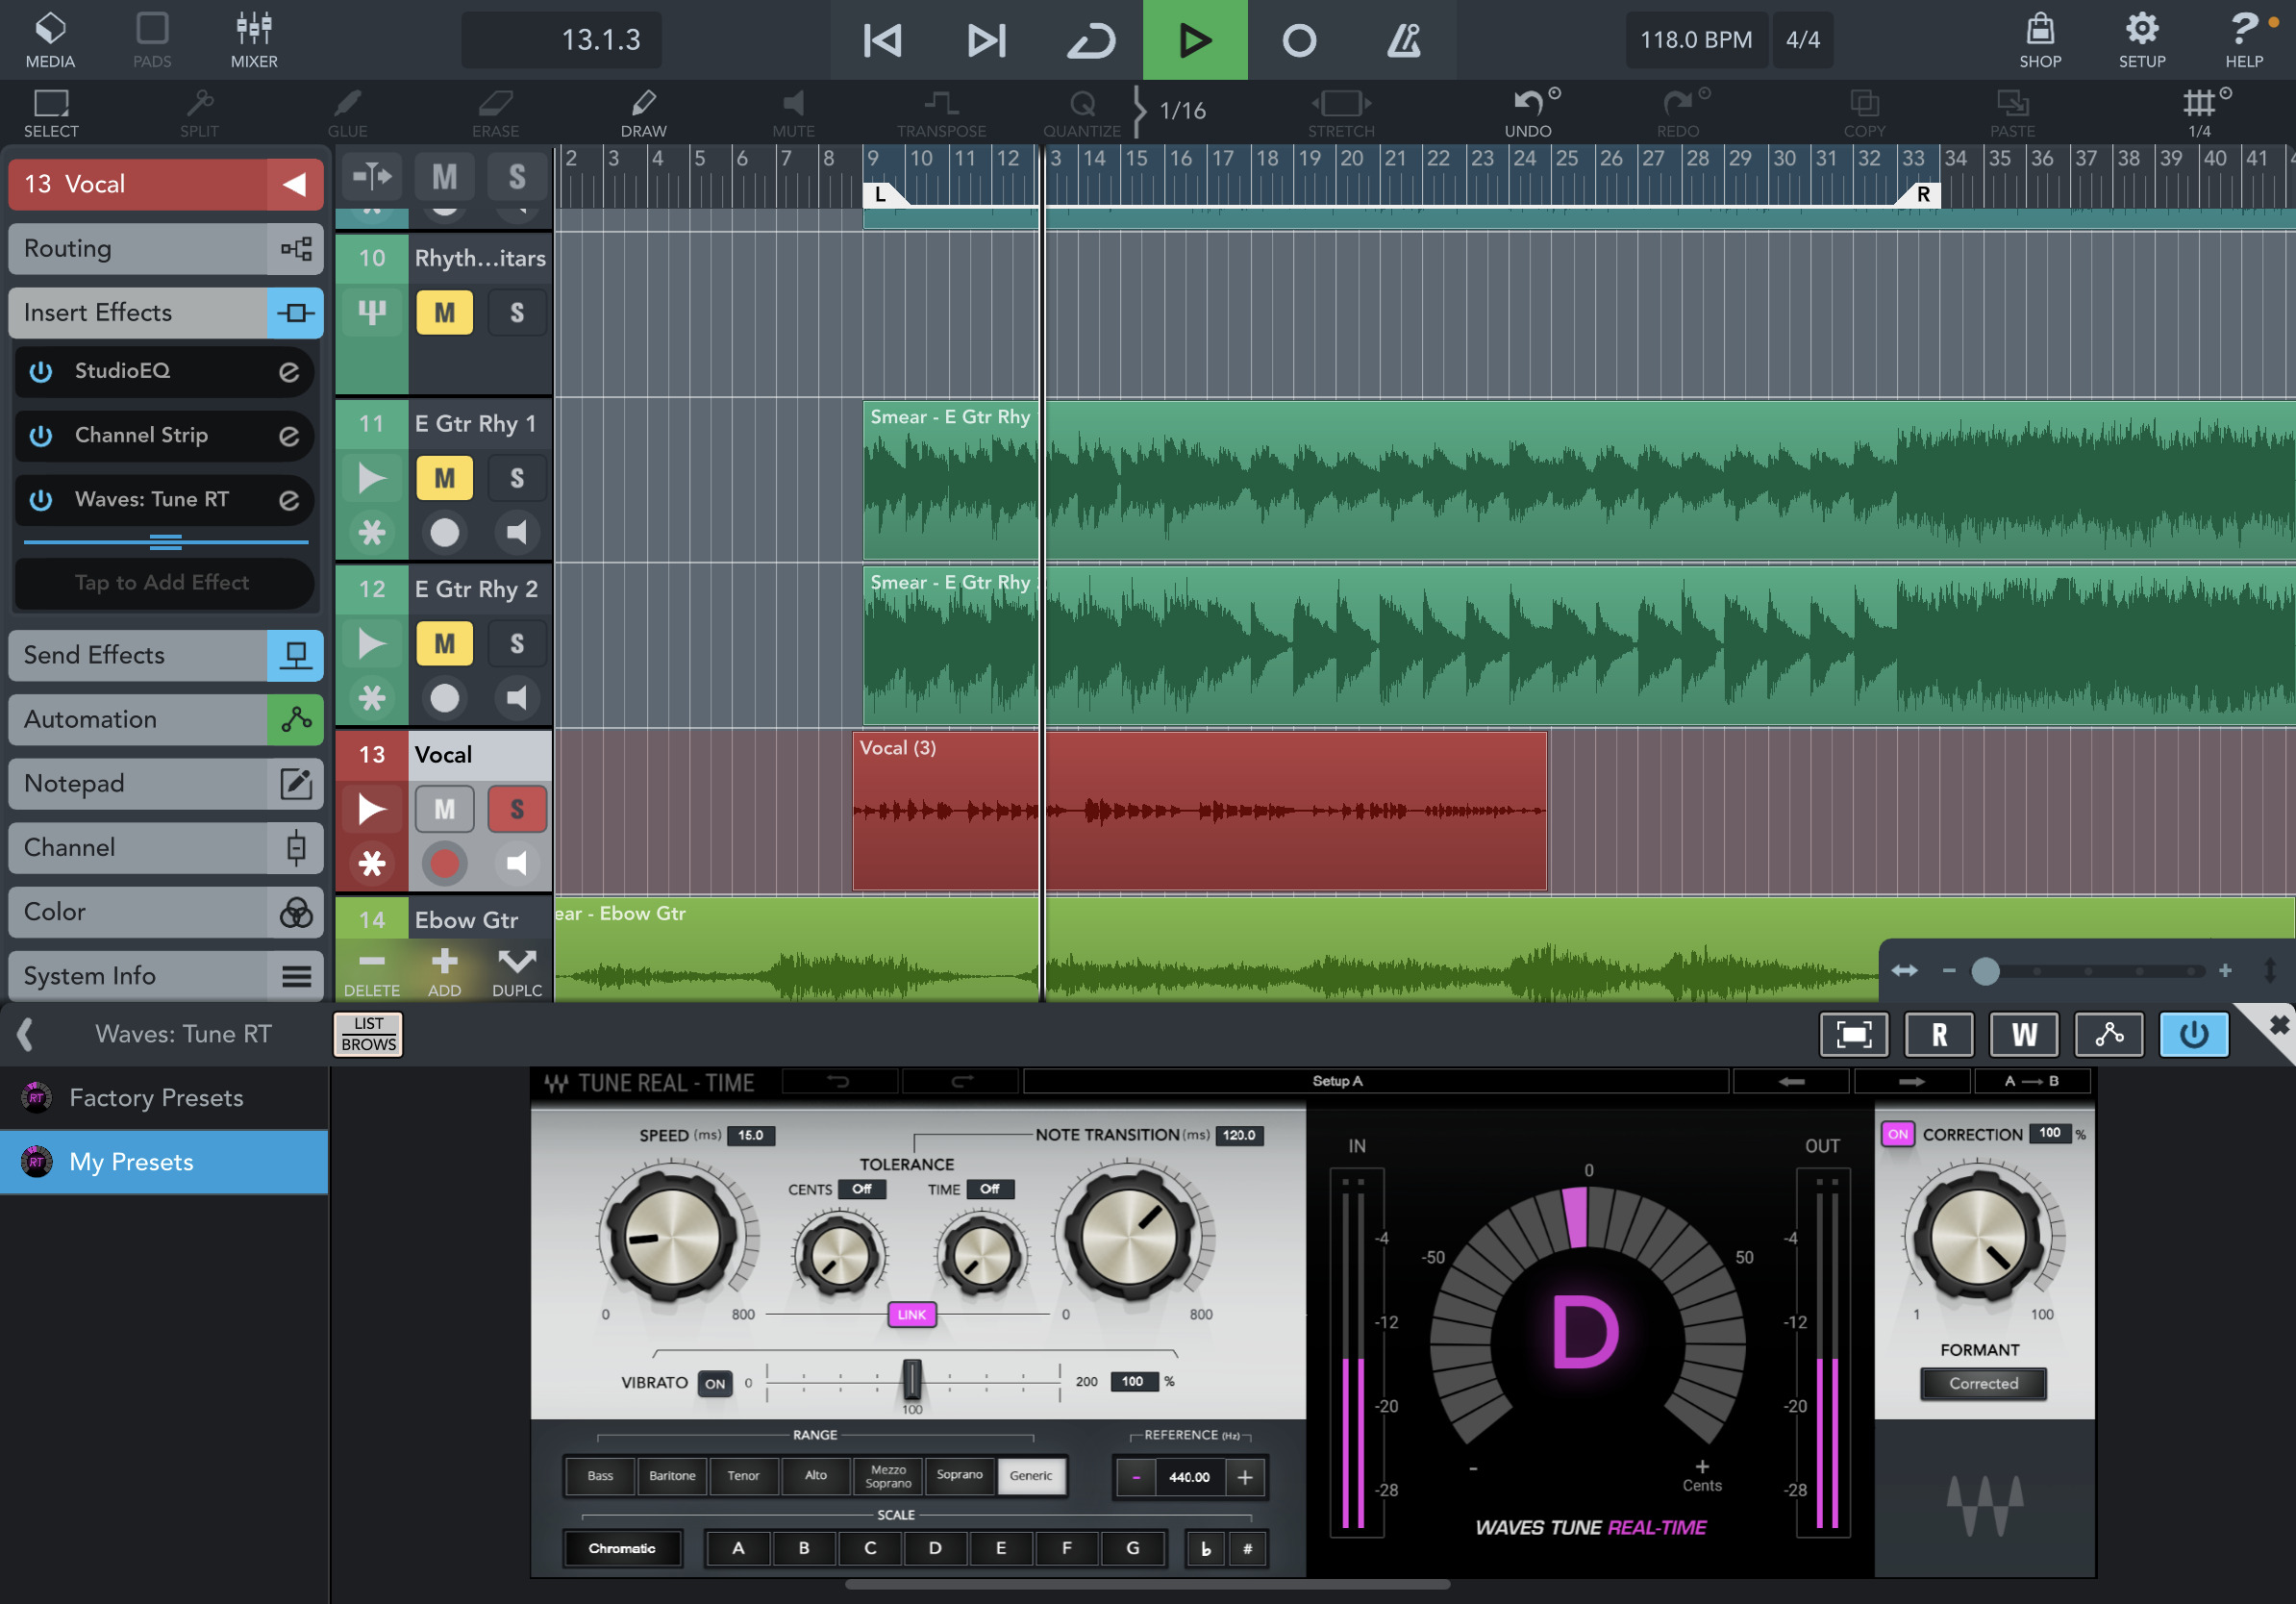Change the 118.0 BPM tempo
2296x1604 pixels.
click(x=1696, y=40)
